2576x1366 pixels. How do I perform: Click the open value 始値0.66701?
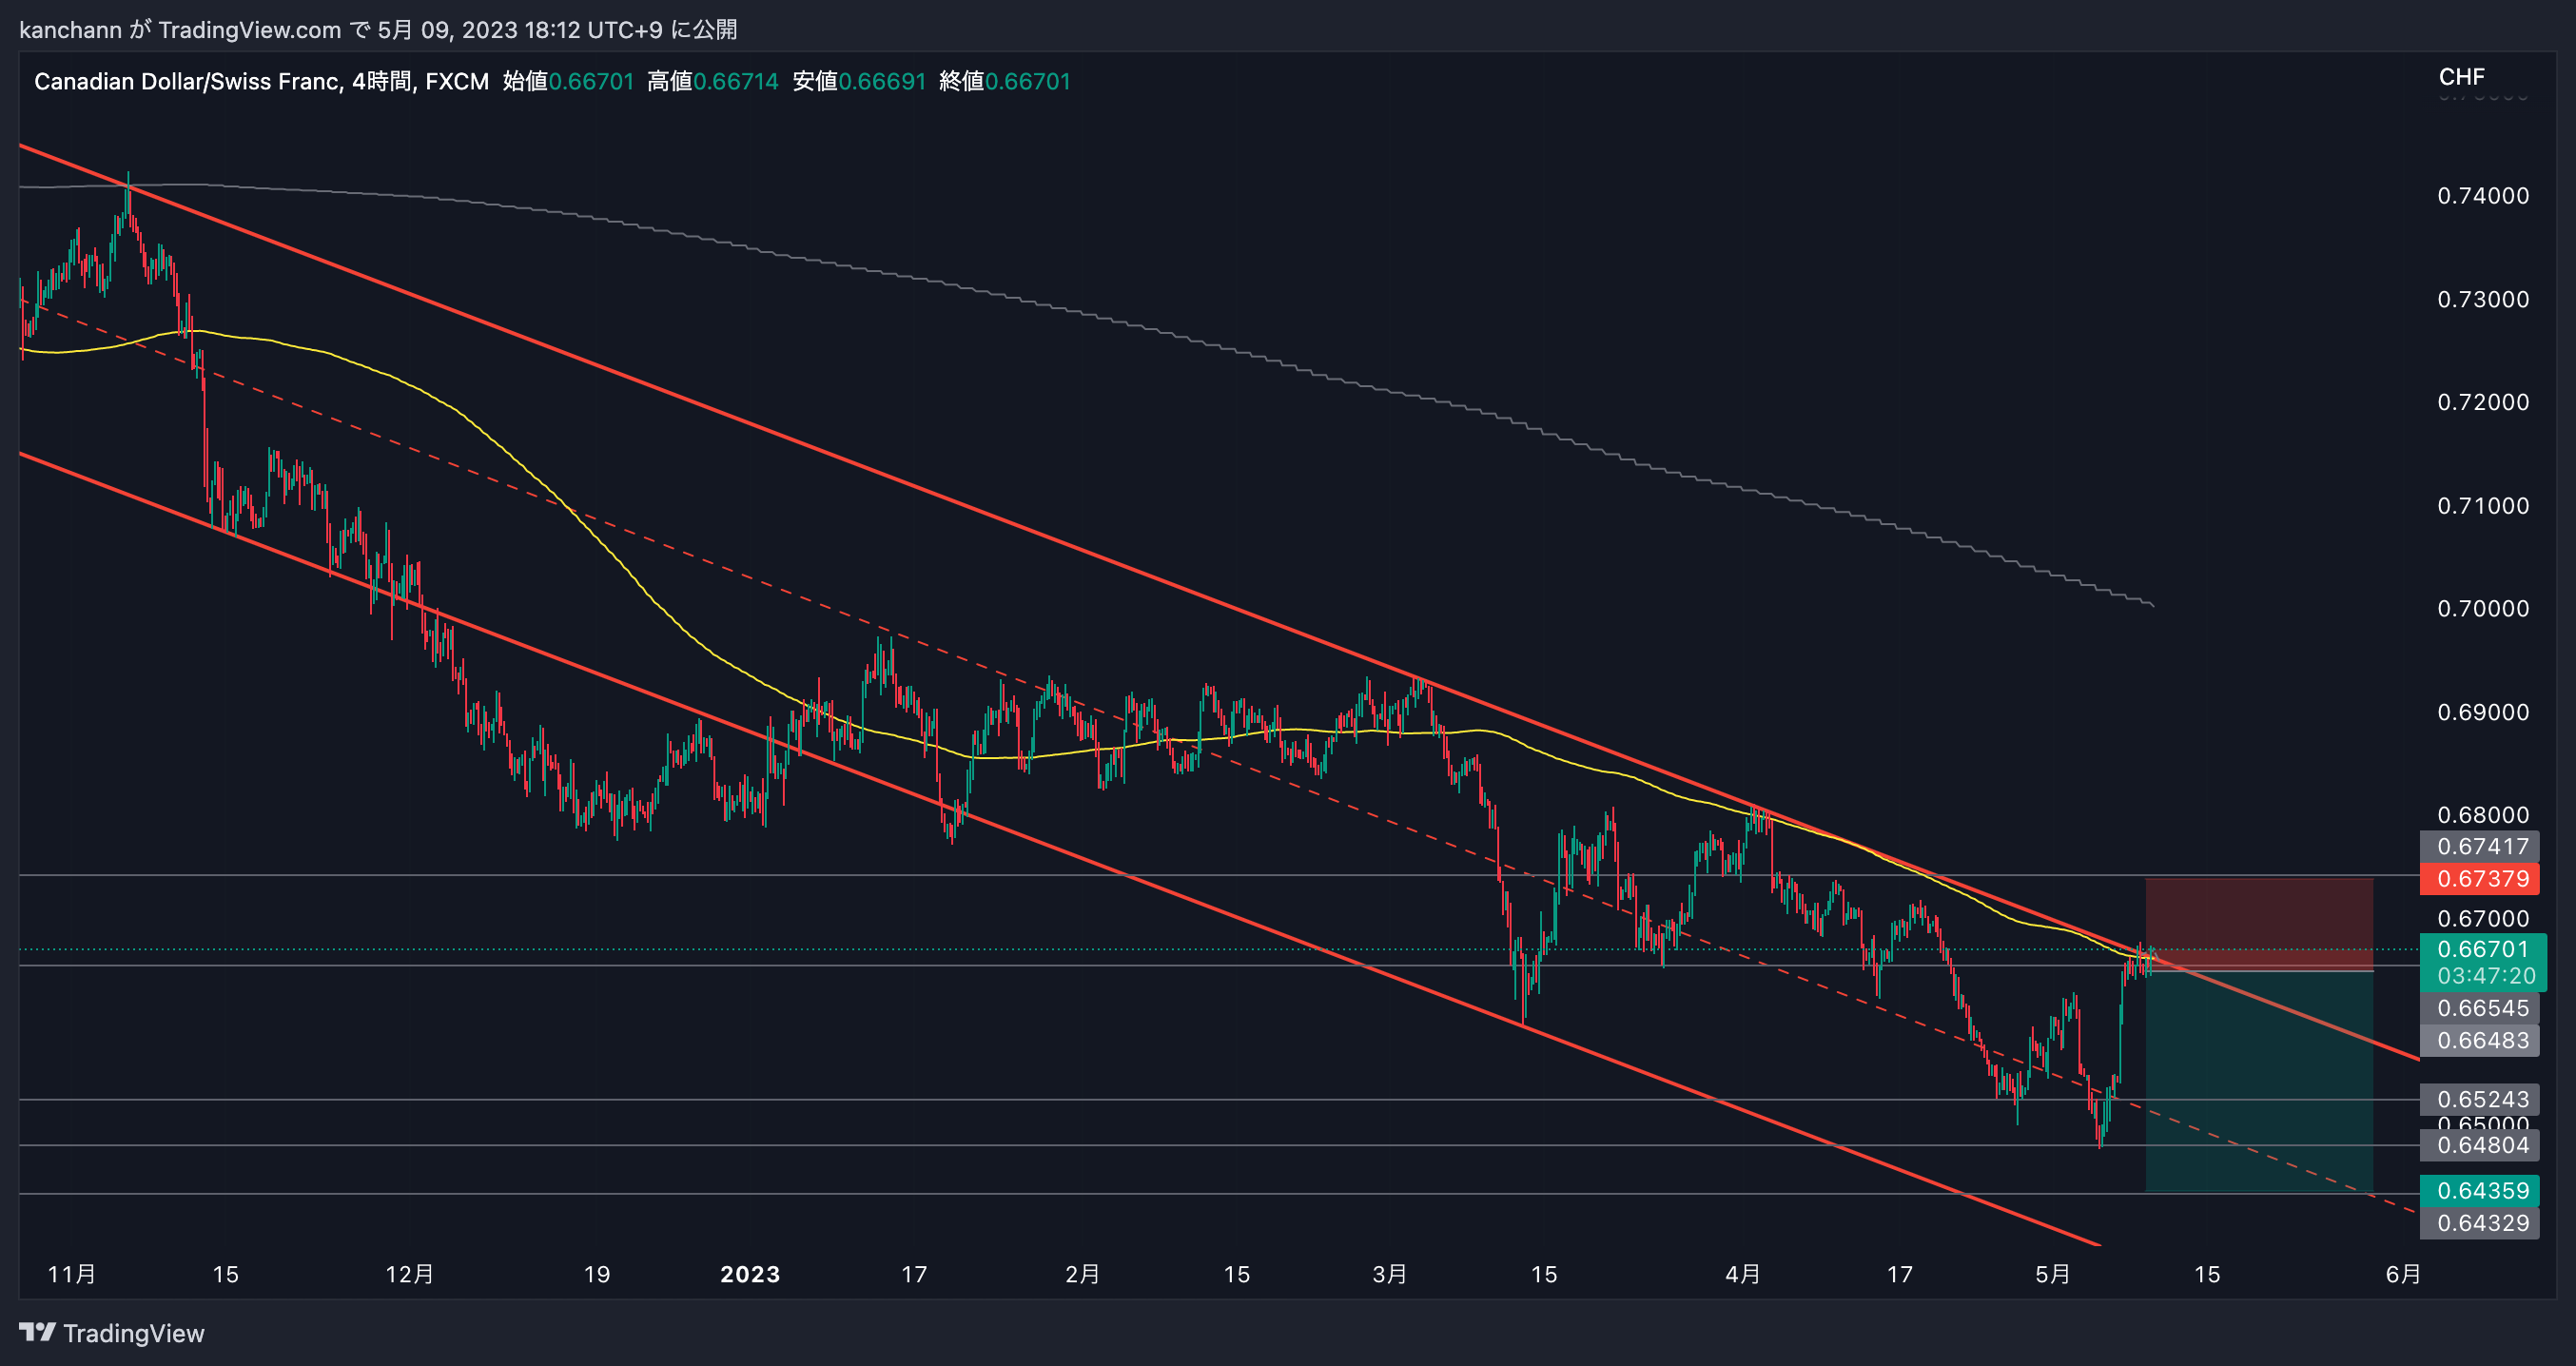(x=568, y=81)
